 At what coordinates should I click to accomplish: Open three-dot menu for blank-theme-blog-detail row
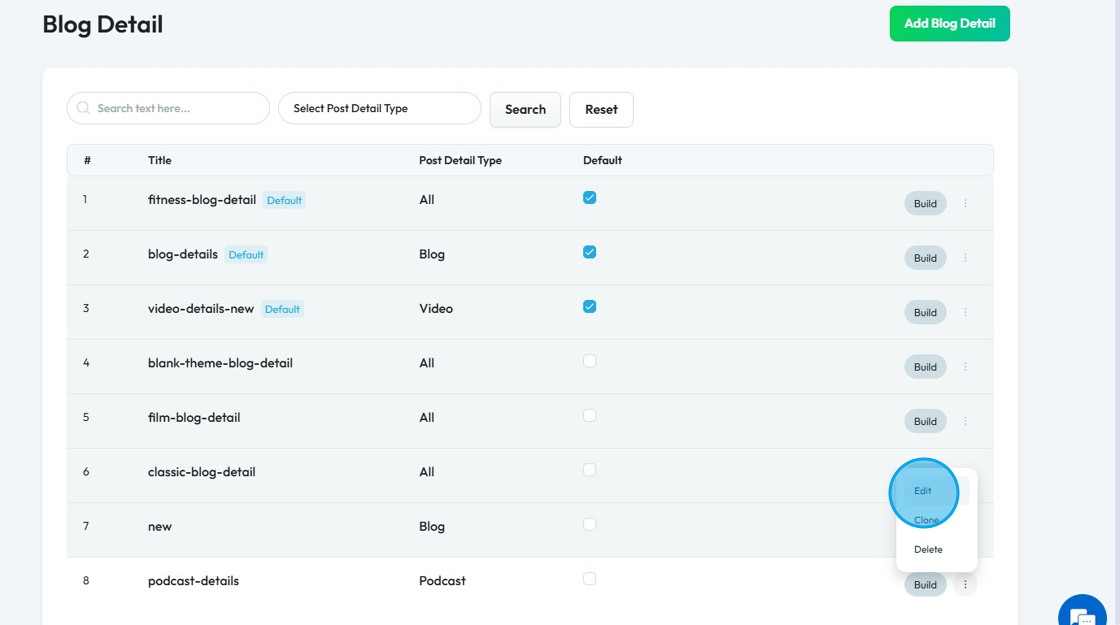click(965, 366)
